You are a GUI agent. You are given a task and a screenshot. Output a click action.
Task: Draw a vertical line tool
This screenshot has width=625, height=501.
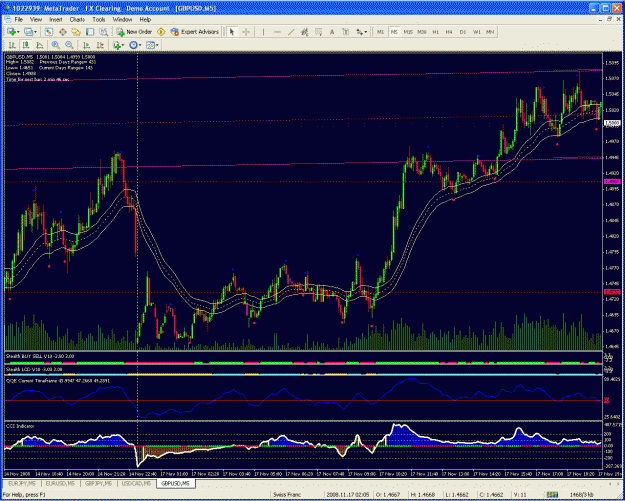pos(263,32)
